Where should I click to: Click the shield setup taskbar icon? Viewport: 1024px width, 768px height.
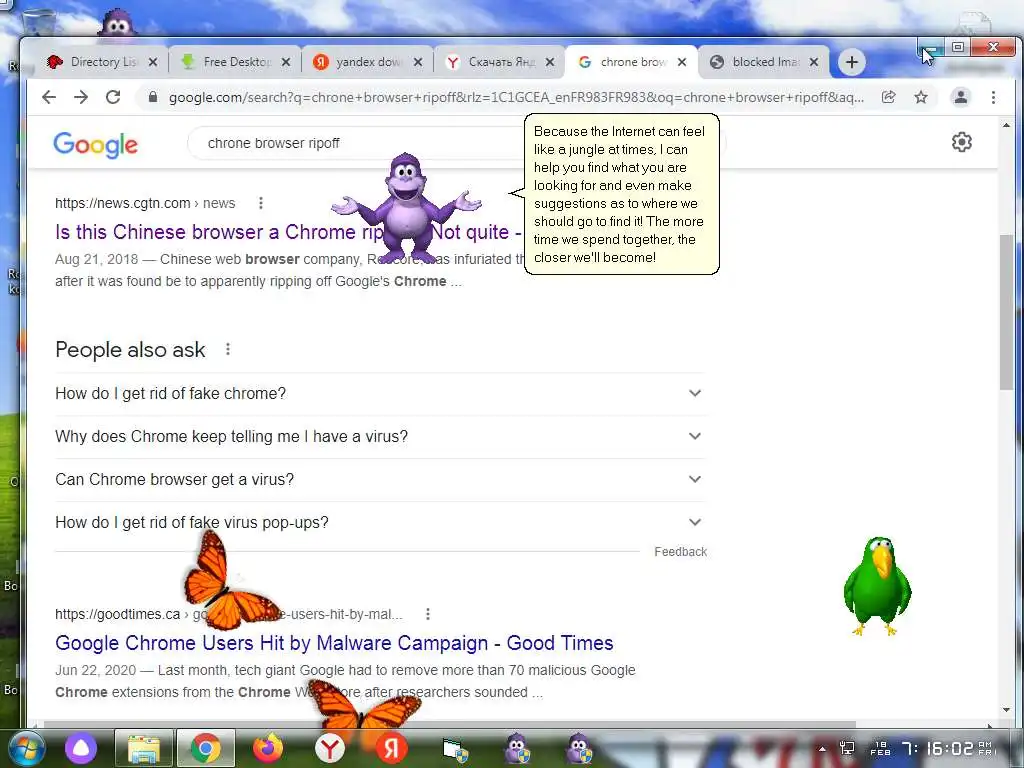pos(455,750)
